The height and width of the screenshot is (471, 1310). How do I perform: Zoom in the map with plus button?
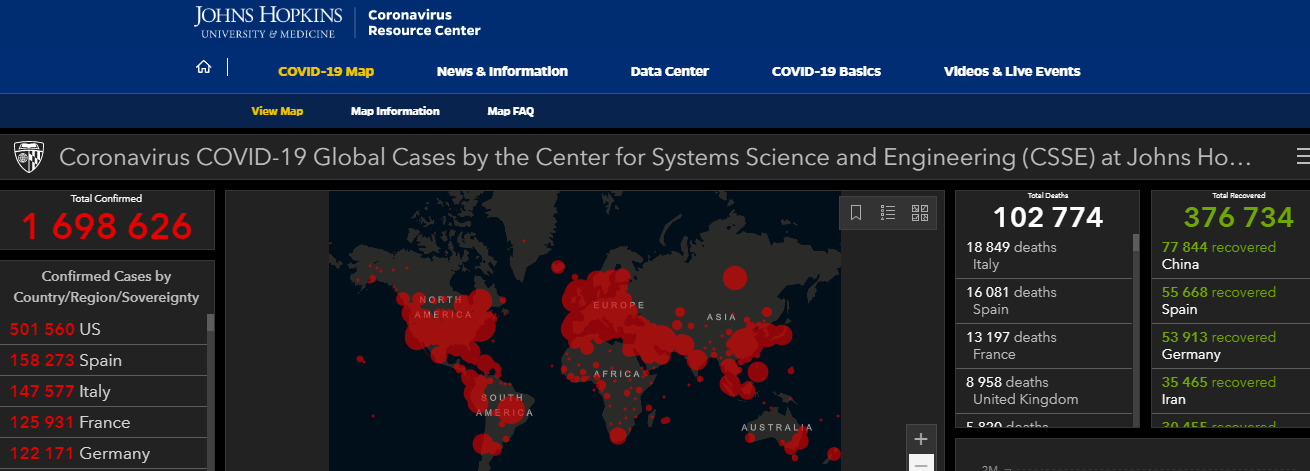[921, 439]
